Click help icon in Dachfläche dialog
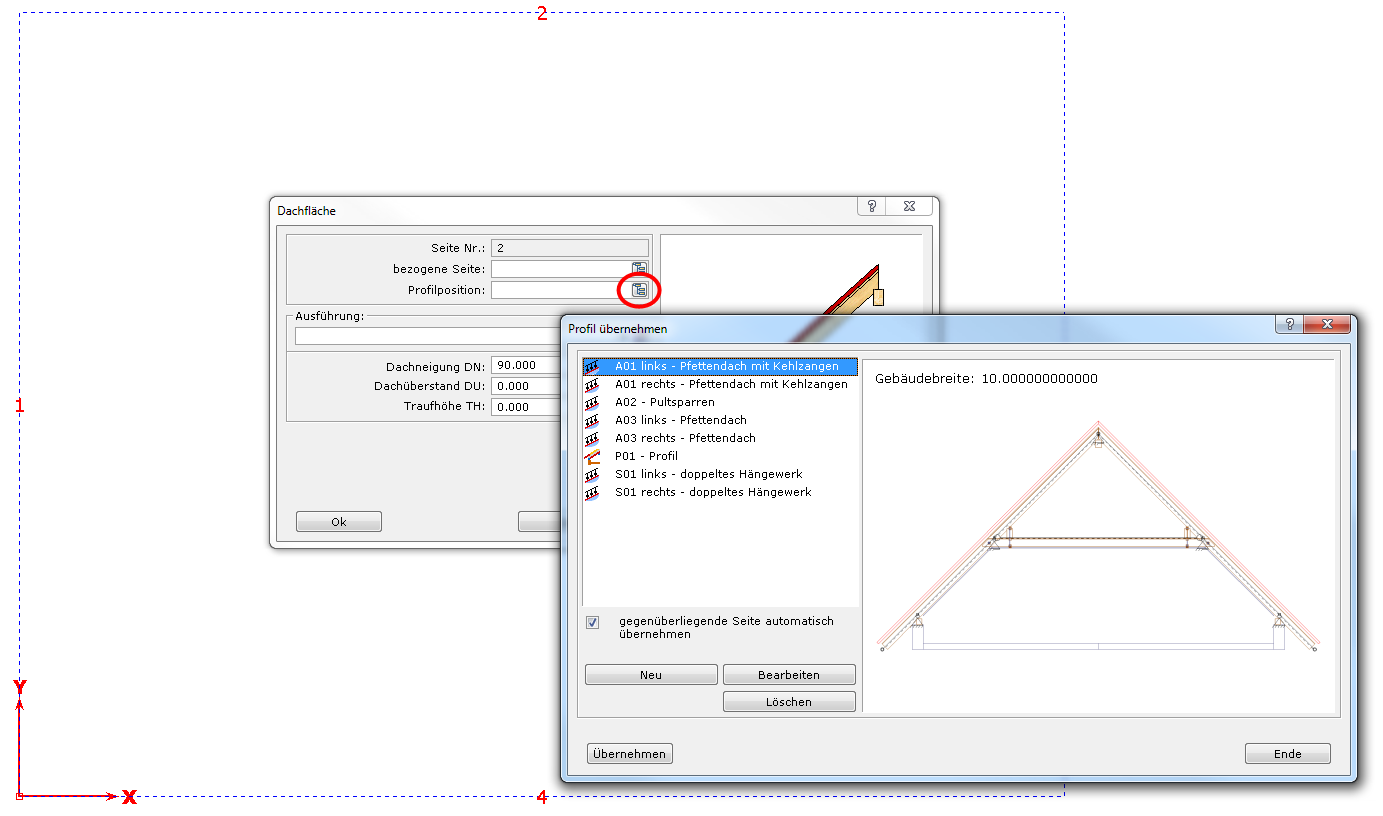Screen dimensions: 1383x816 (x=872, y=206)
